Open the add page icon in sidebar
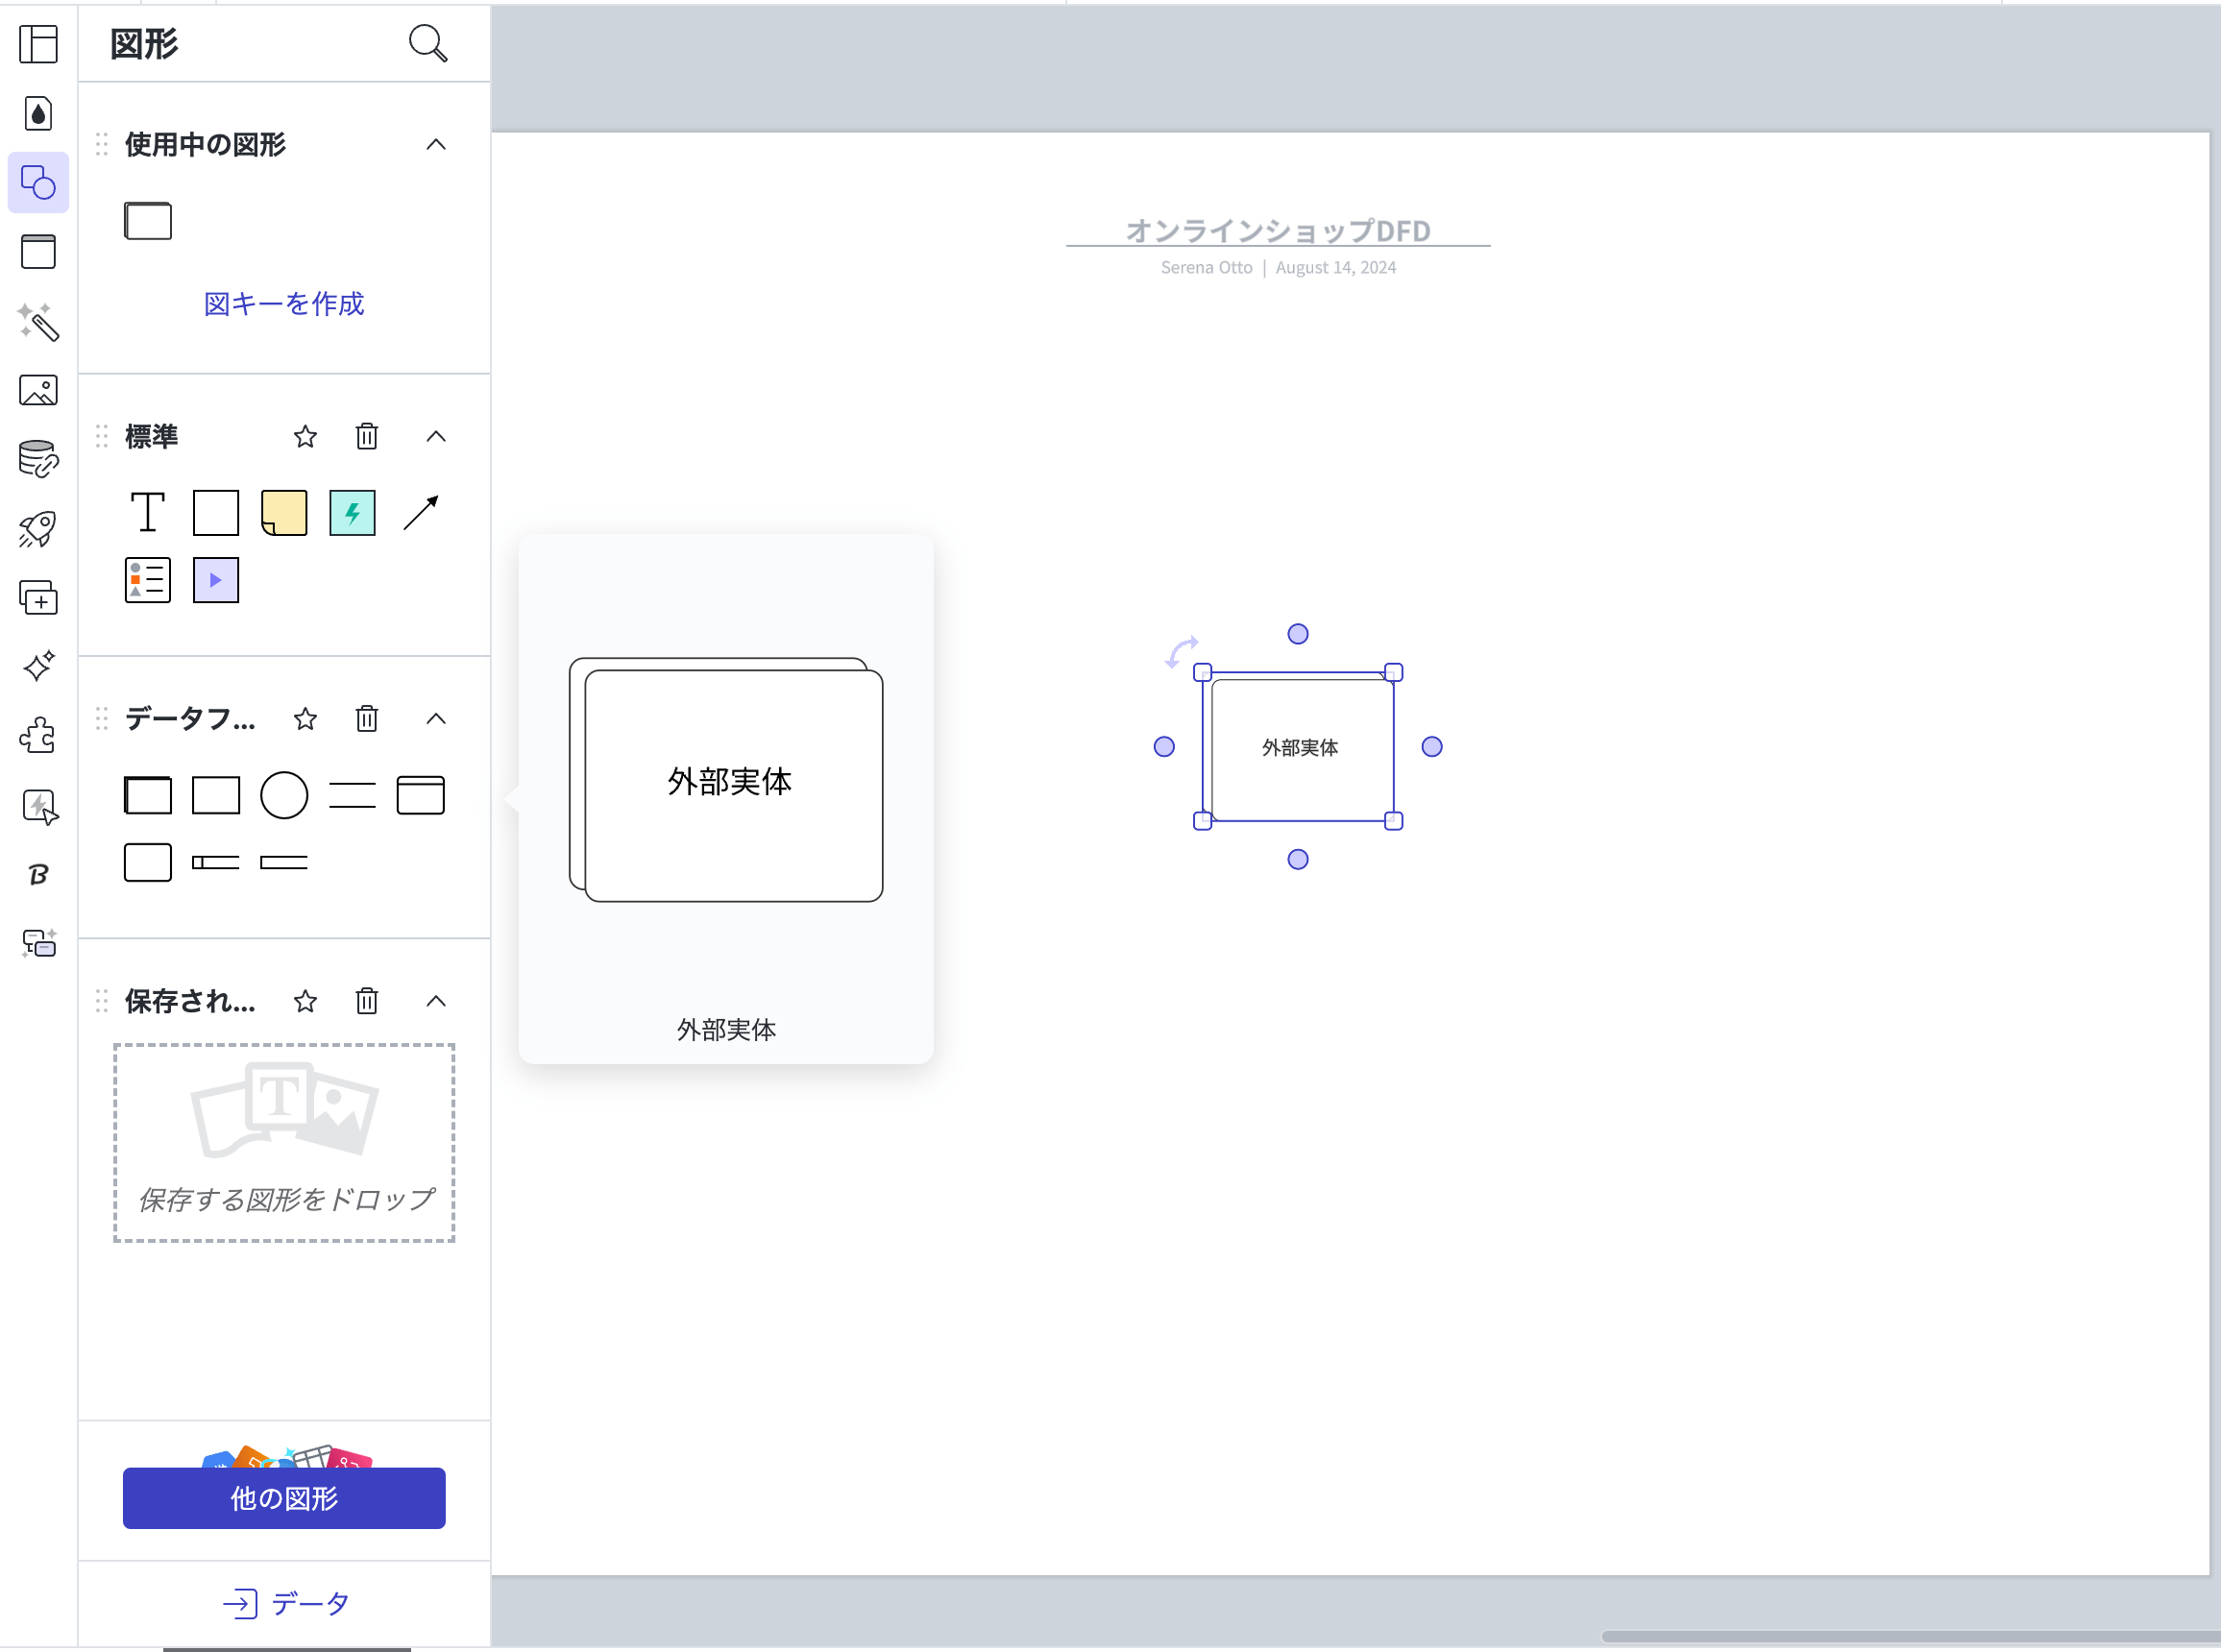 [38, 598]
